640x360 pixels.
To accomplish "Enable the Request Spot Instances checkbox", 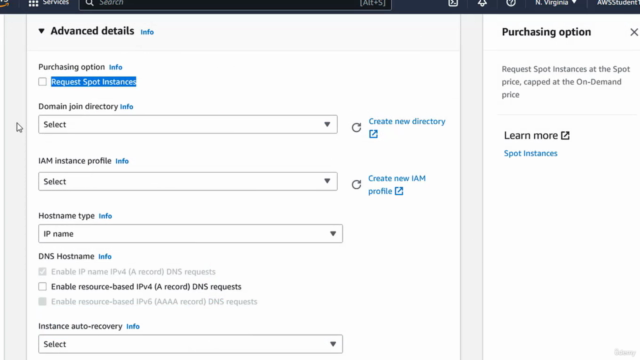I will tap(42, 82).
